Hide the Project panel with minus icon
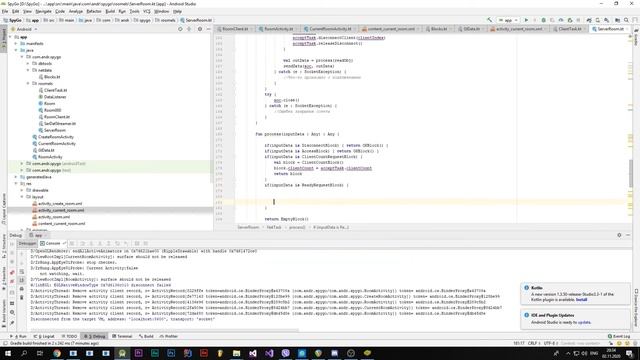This screenshot has width=640, height=360. point(208,29)
